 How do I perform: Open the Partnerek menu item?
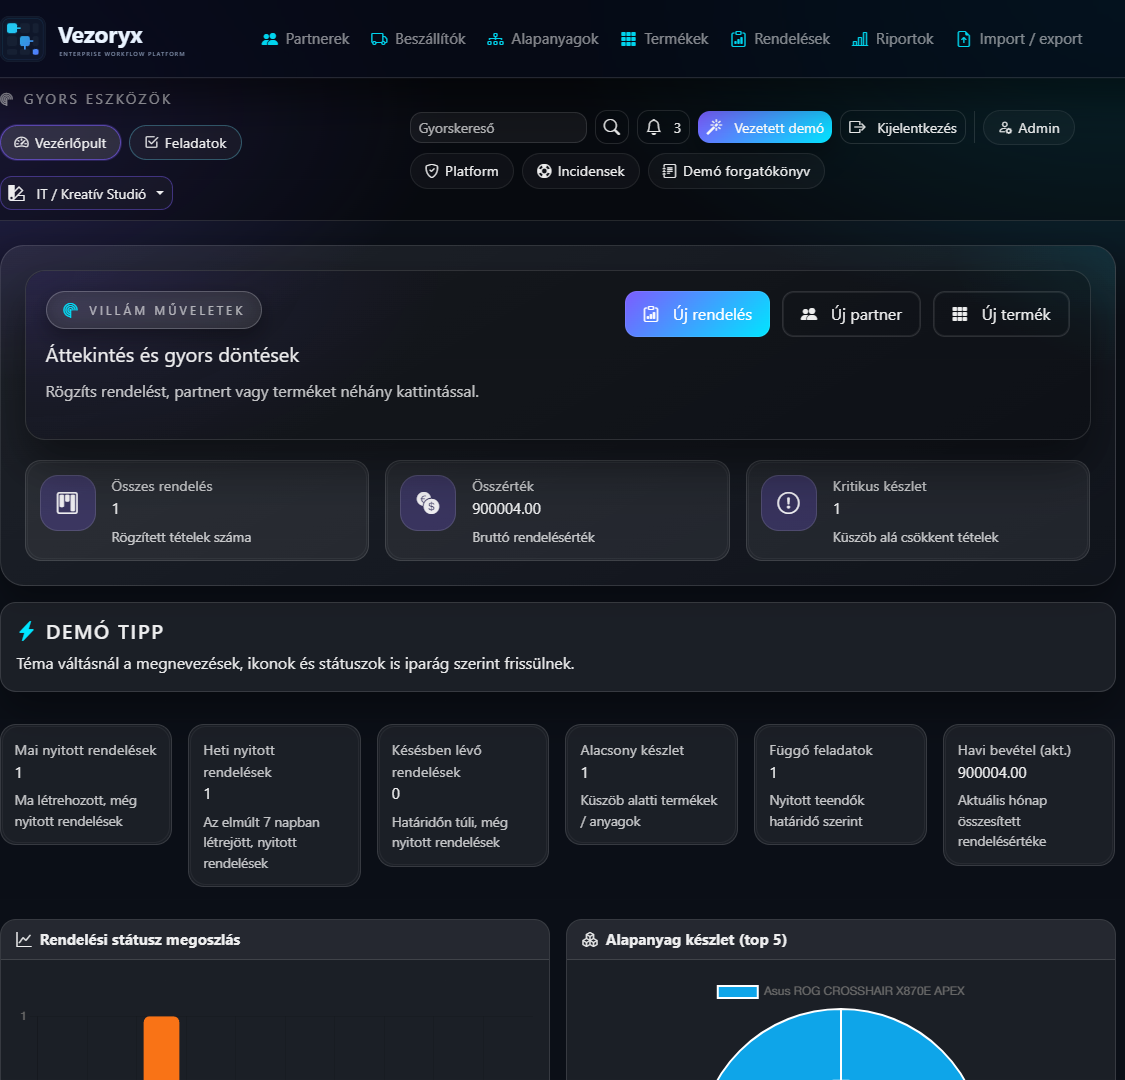coord(305,39)
